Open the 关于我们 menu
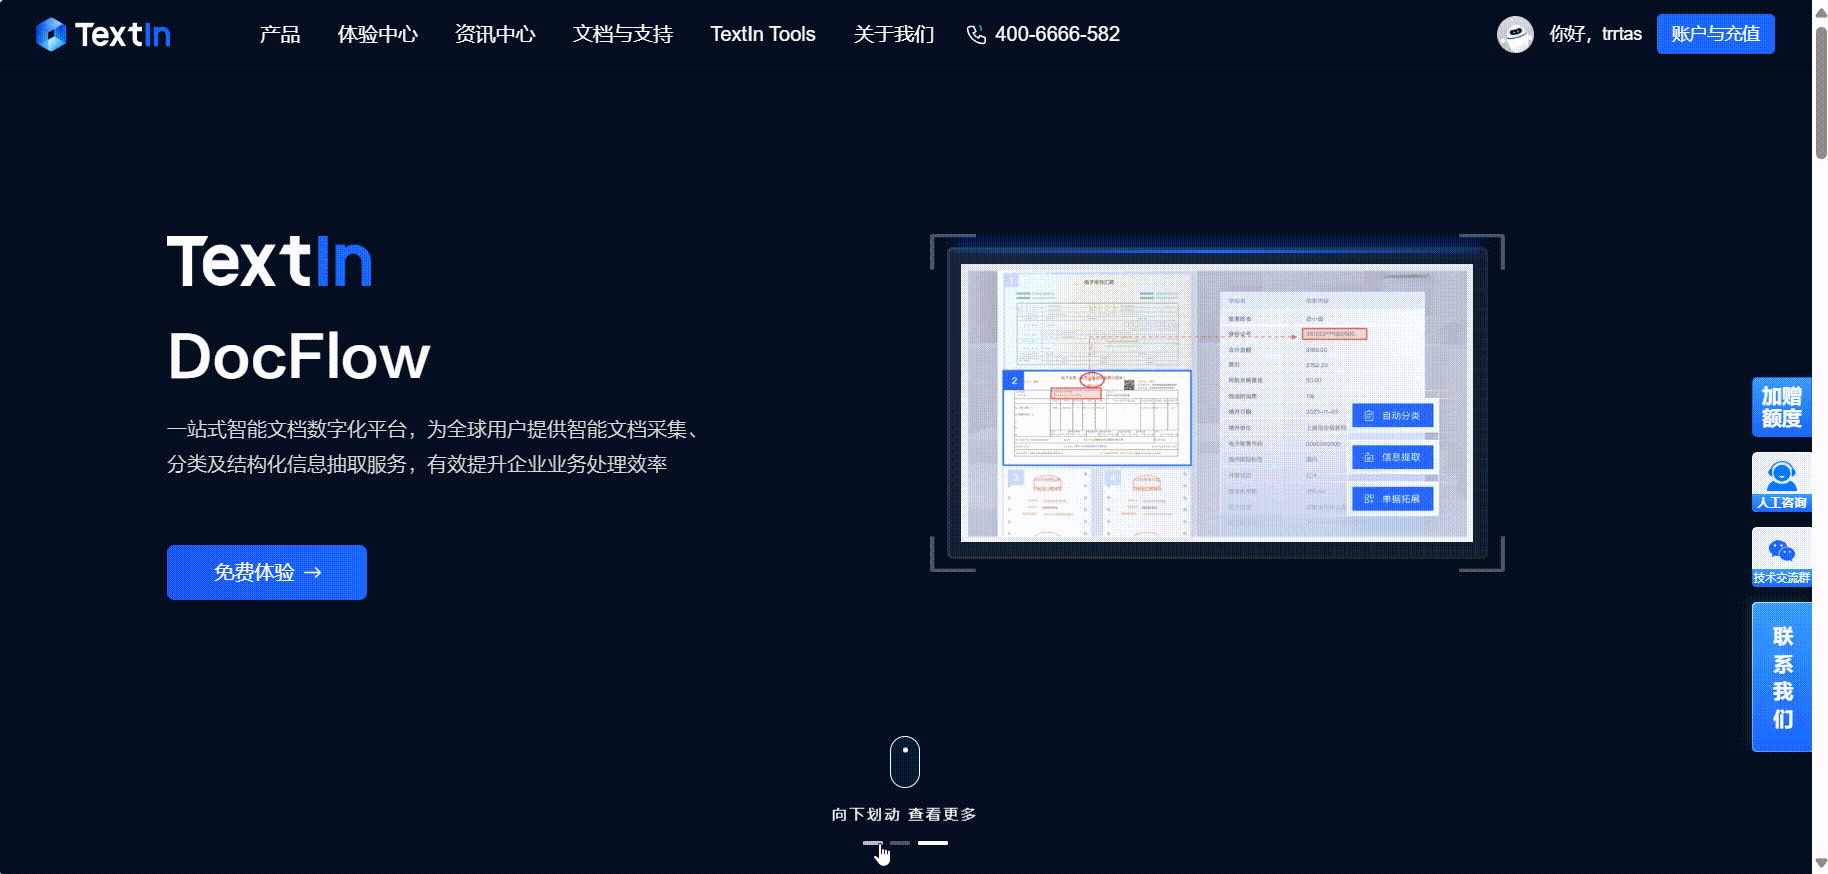This screenshot has height=874, width=1828. pyautogui.click(x=894, y=34)
